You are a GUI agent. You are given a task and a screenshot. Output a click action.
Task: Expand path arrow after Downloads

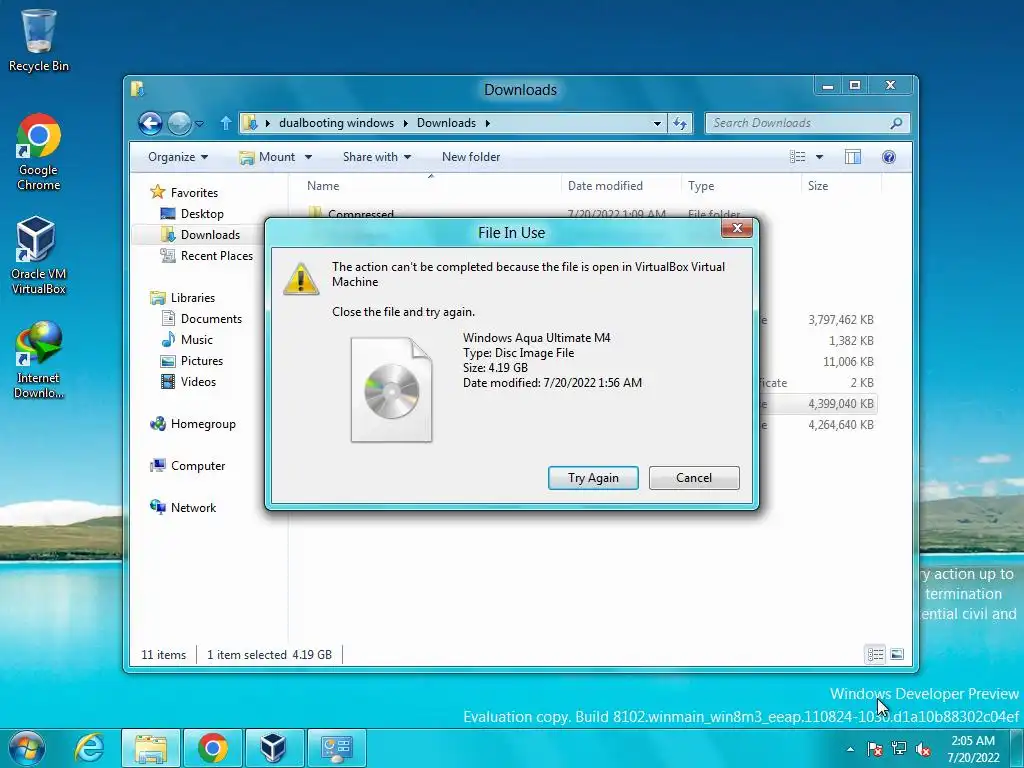487,123
